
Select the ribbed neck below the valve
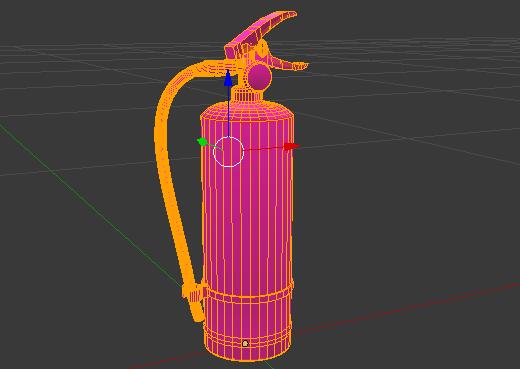pos(248,95)
